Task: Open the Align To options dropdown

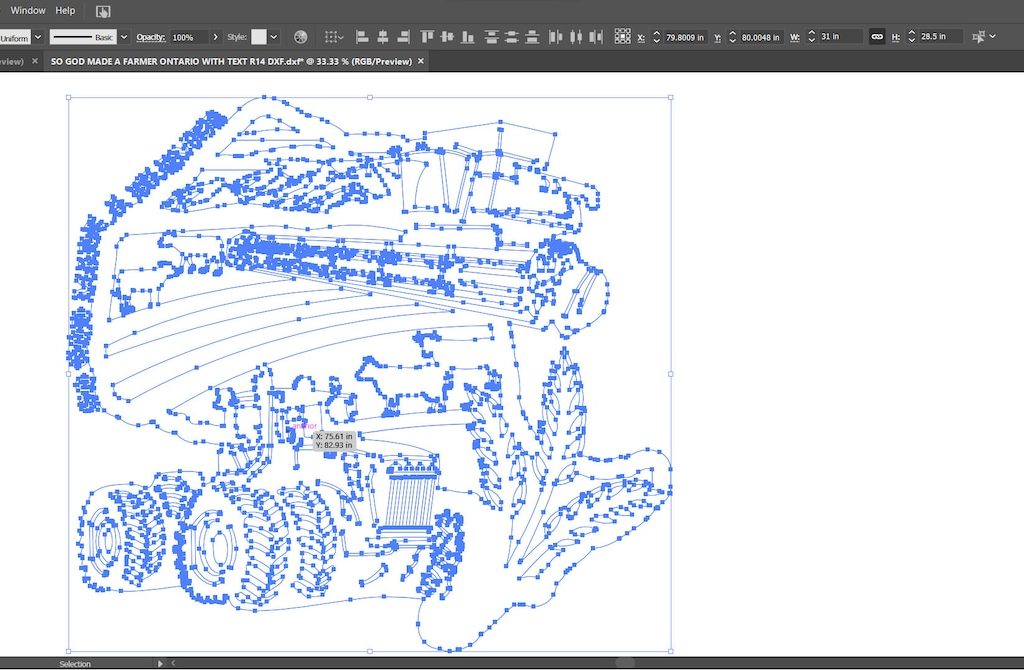Action: pos(333,37)
